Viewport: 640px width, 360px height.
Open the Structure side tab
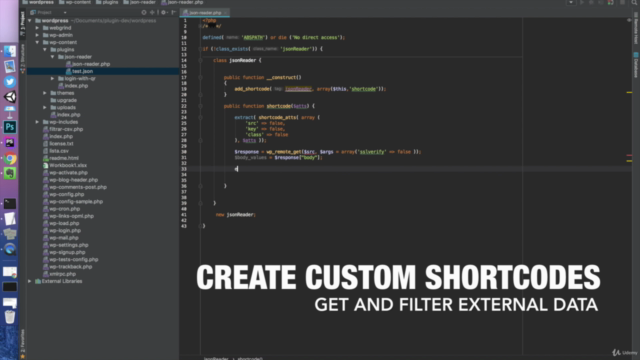[x=22, y=58]
